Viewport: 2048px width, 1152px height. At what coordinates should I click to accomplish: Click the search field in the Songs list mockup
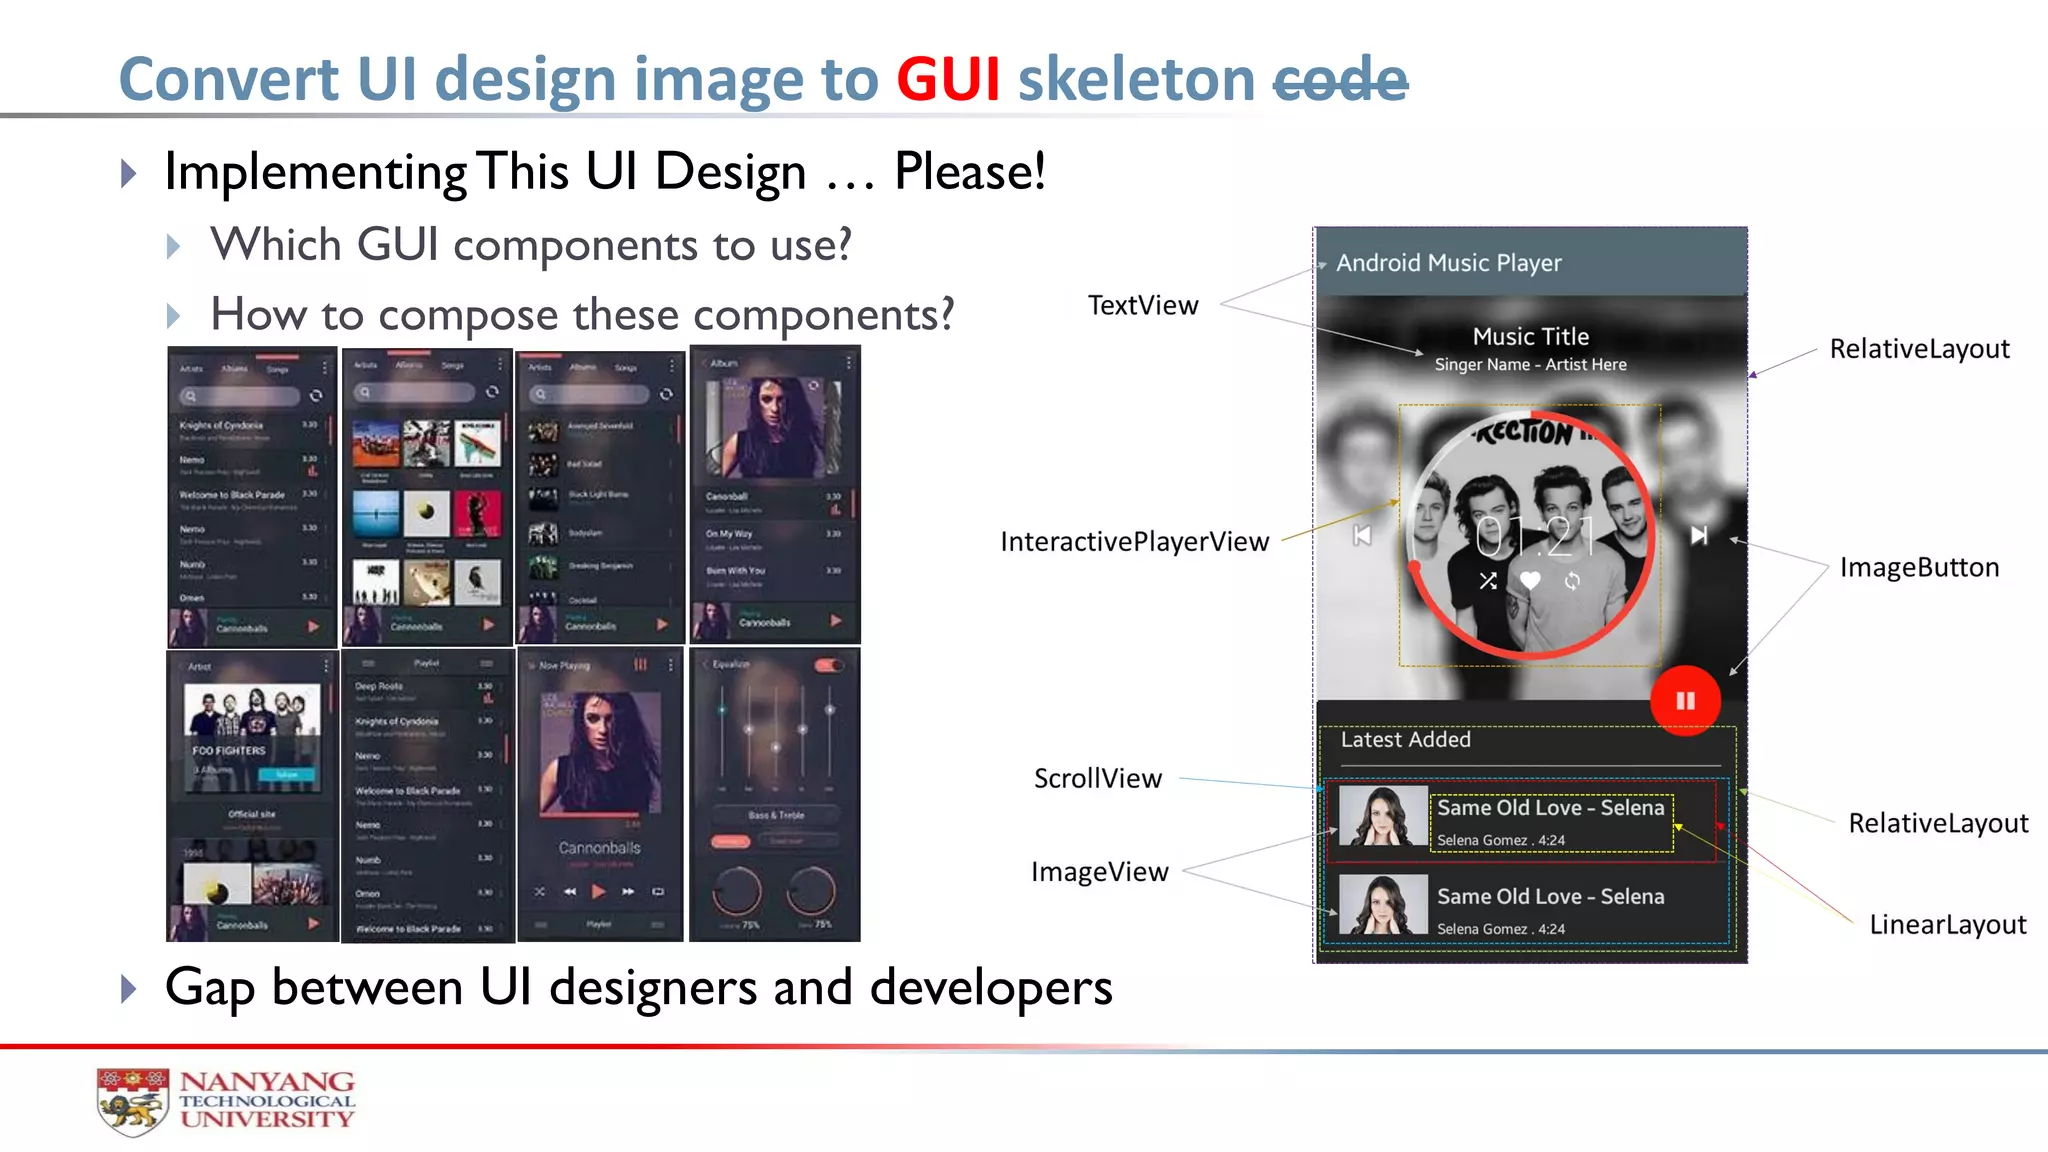[240, 396]
